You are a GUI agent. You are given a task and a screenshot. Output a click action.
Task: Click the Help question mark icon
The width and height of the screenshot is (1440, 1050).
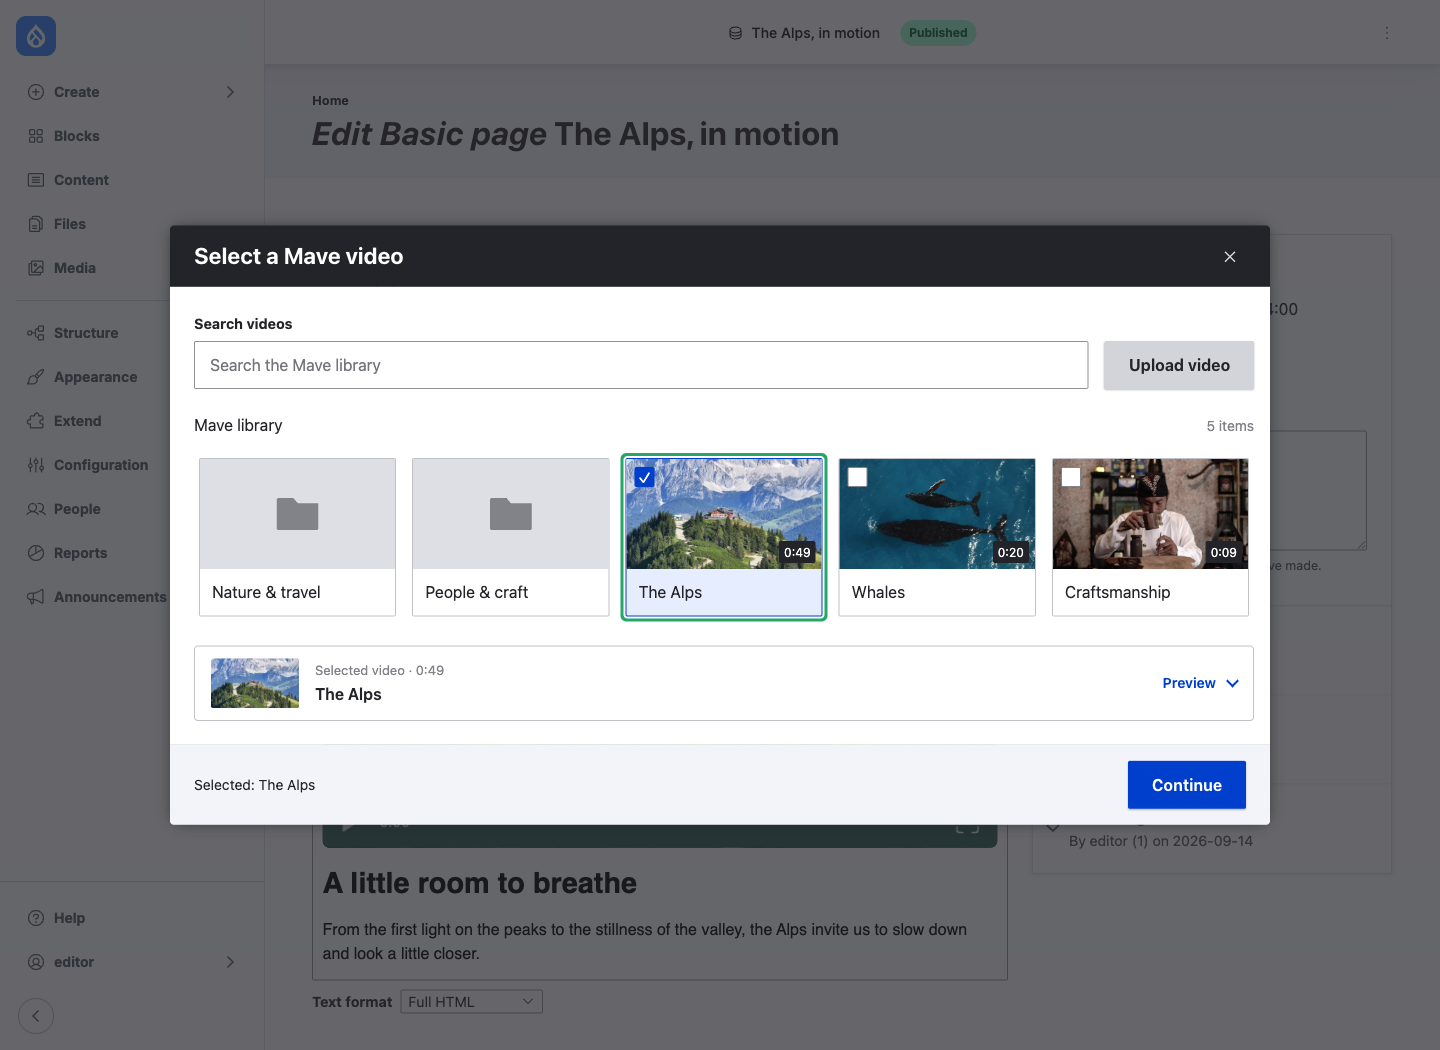pos(36,918)
